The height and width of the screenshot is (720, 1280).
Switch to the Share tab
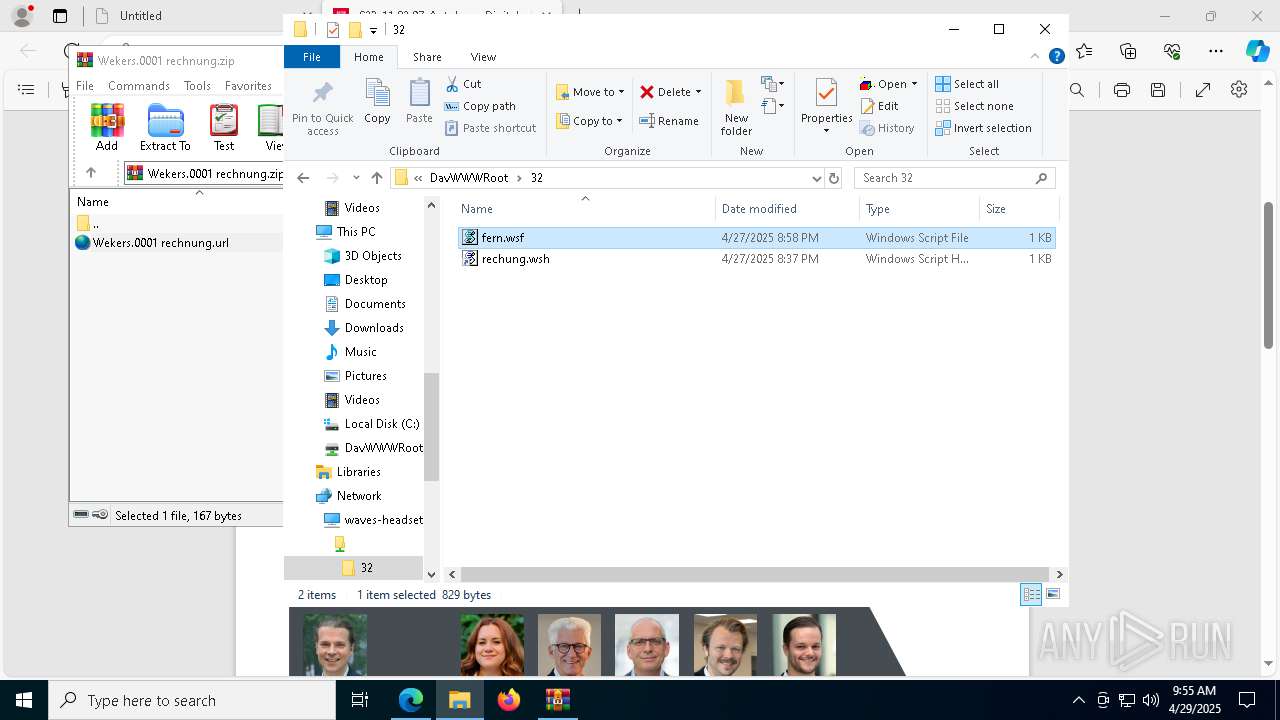(x=427, y=57)
